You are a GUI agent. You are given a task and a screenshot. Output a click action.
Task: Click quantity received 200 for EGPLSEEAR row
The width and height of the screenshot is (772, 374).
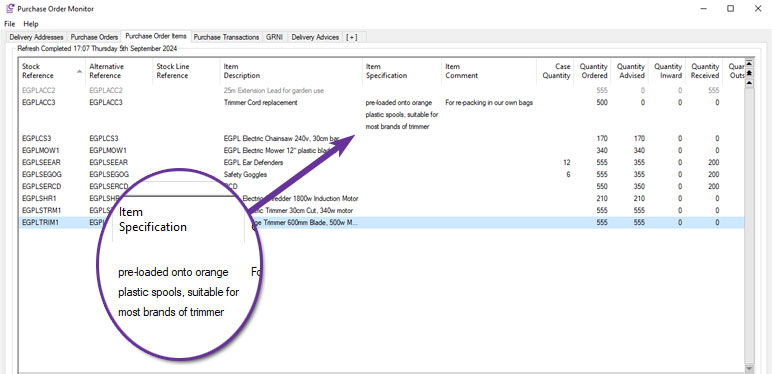pos(713,162)
